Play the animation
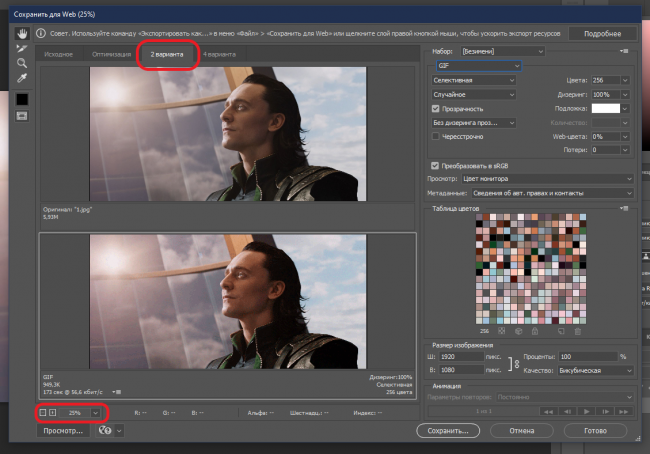This screenshot has width=650, height=454. tap(587, 411)
